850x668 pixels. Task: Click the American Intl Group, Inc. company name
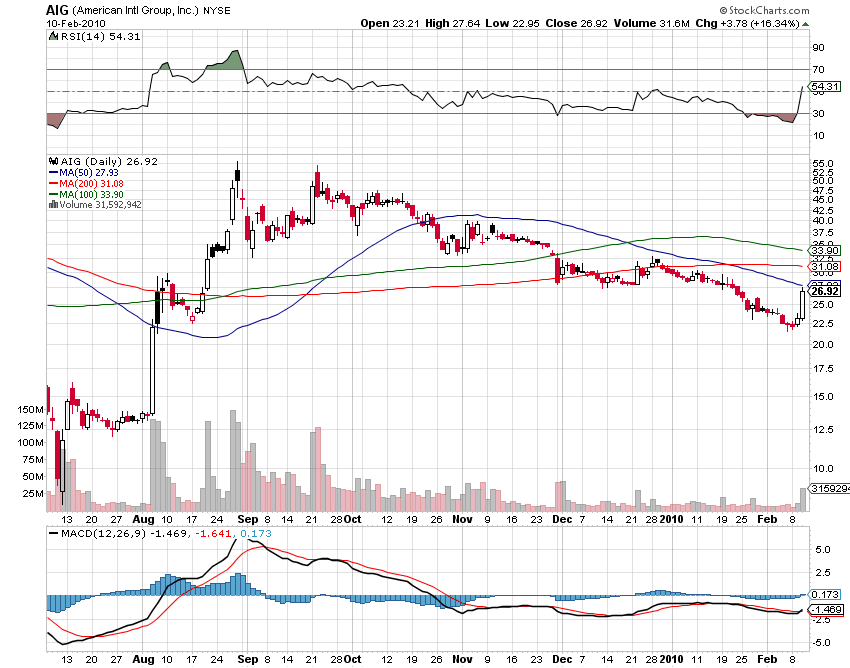(136, 10)
